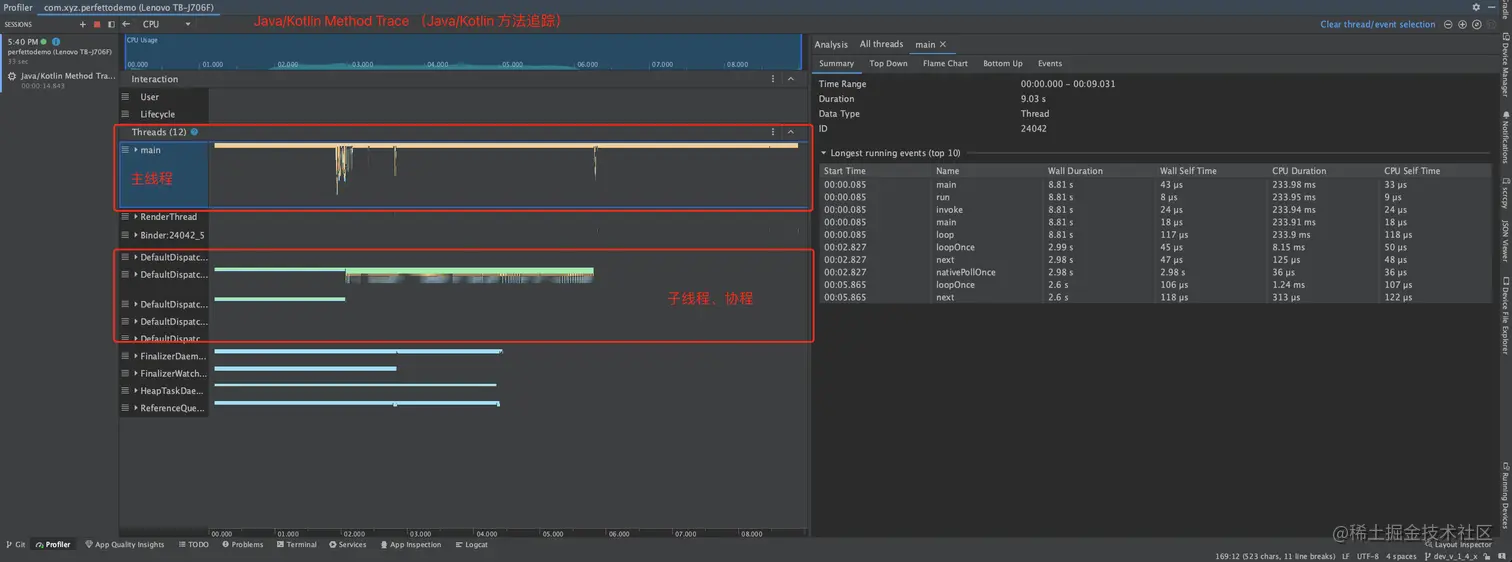Open the Services tool window
Screen dimensions: 1512x562
point(348,545)
